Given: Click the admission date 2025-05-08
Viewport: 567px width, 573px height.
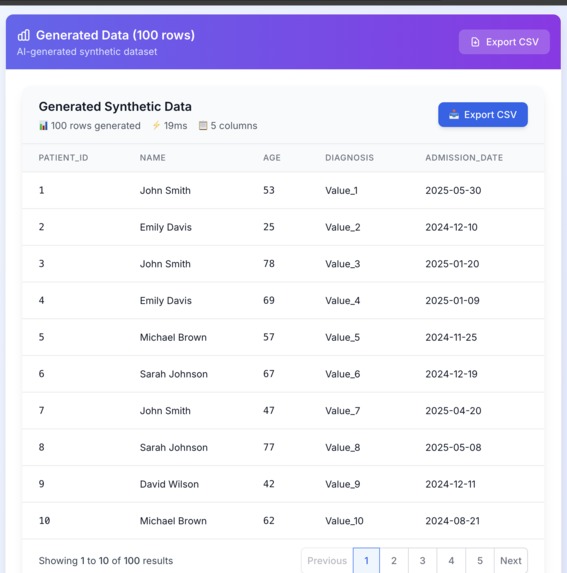Looking at the screenshot, I should (453, 448).
